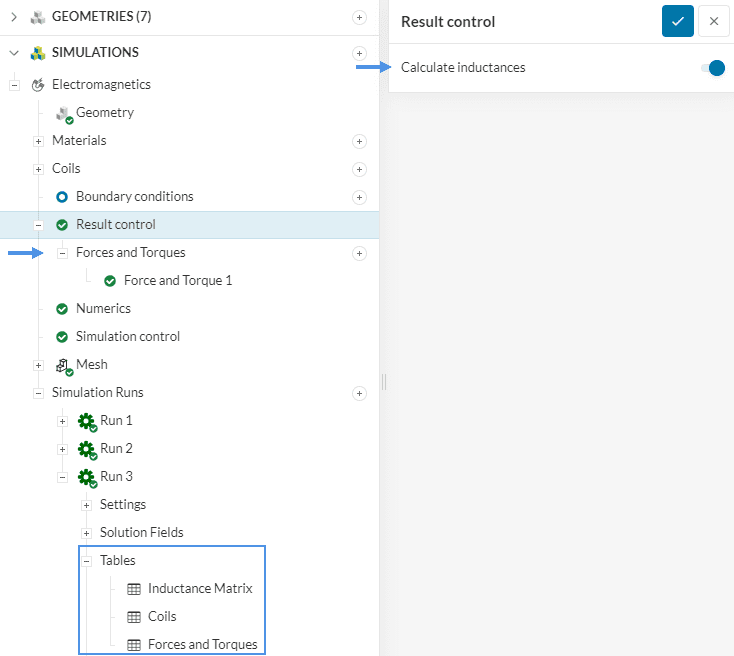The height and width of the screenshot is (656, 734).
Task: Select Numerics in the simulation tree
Action: [x=103, y=309]
